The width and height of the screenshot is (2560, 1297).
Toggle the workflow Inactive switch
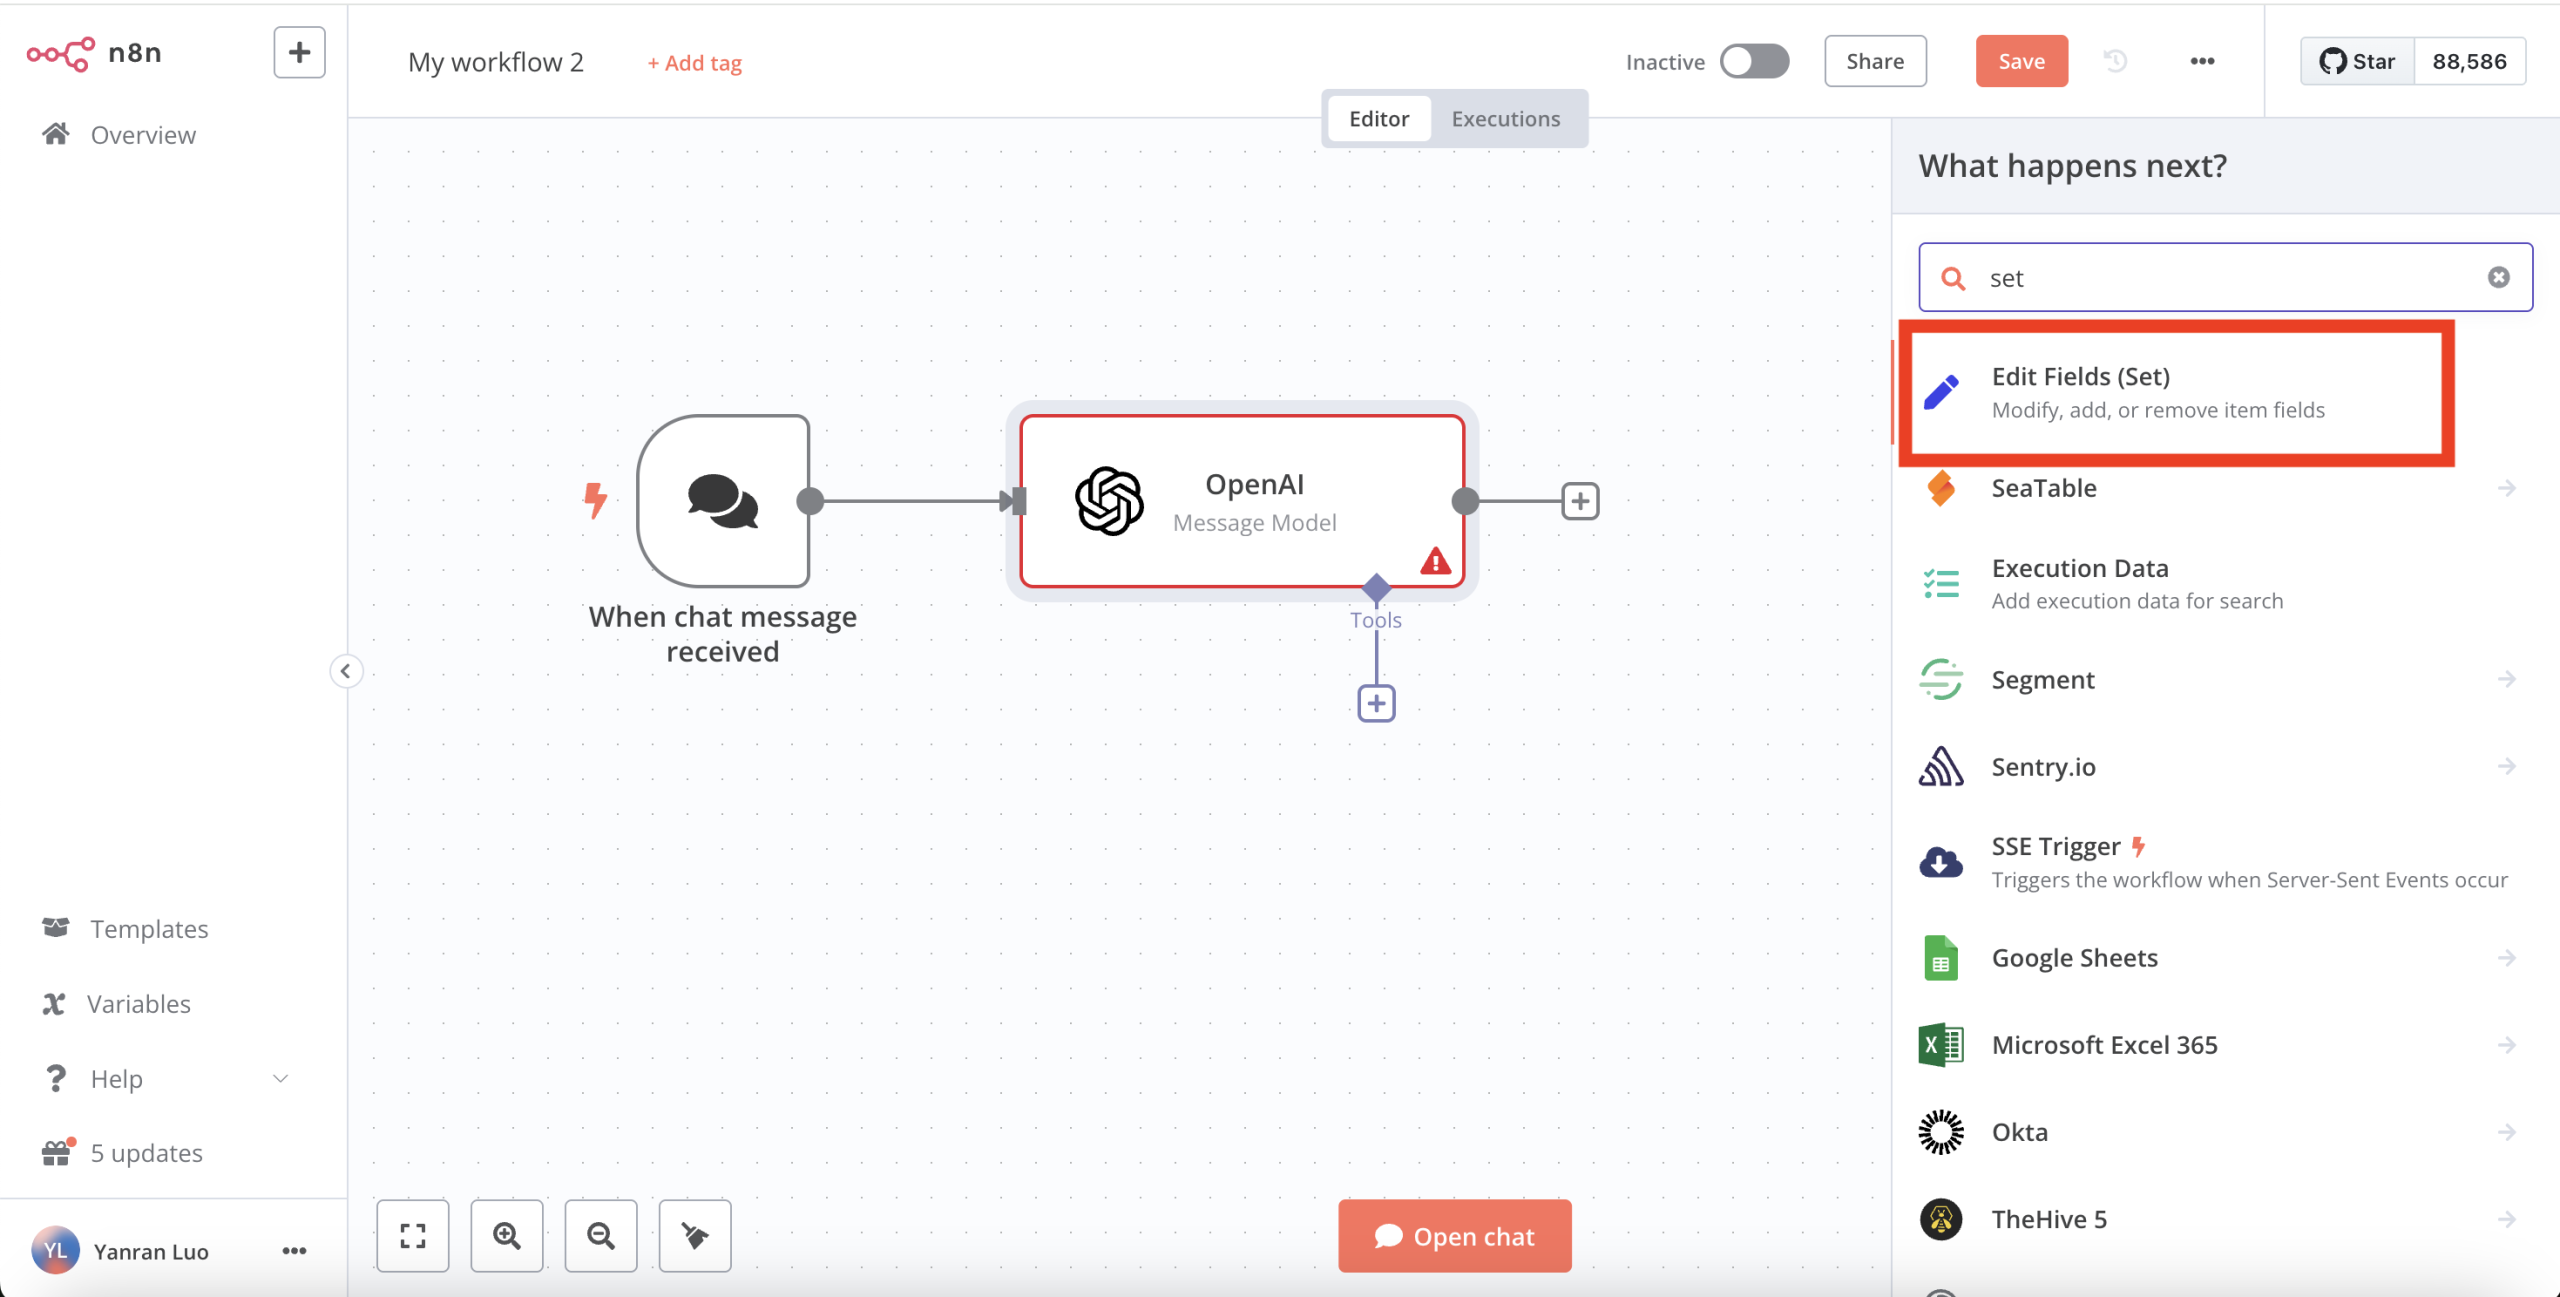(x=1754, y=61)
